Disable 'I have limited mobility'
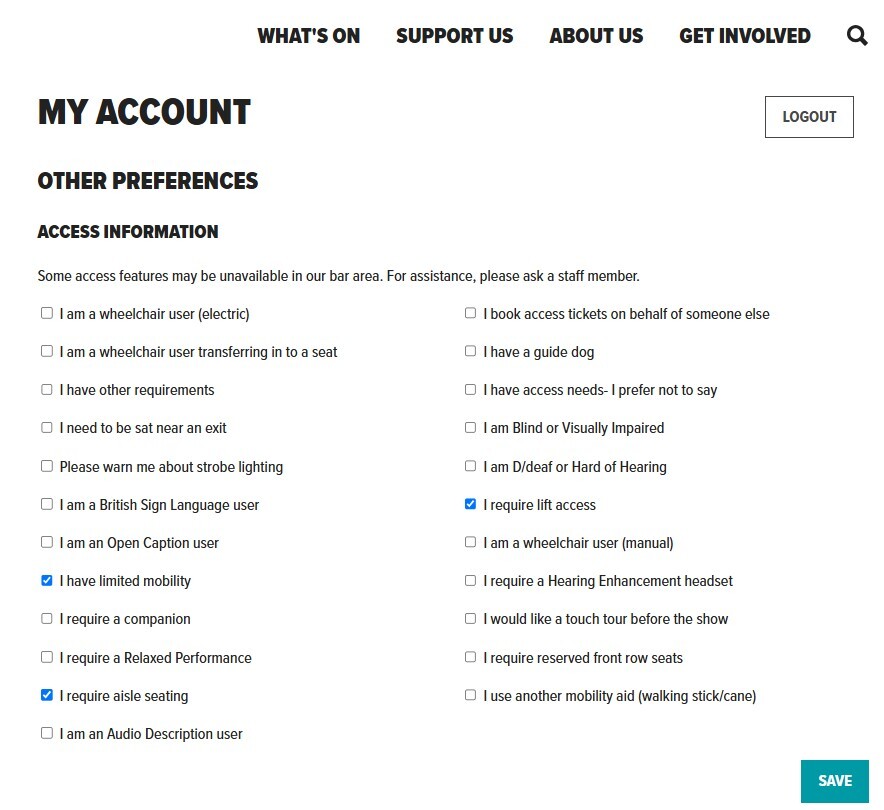Screen dimensions: 884x810 (x=47, y=580)
